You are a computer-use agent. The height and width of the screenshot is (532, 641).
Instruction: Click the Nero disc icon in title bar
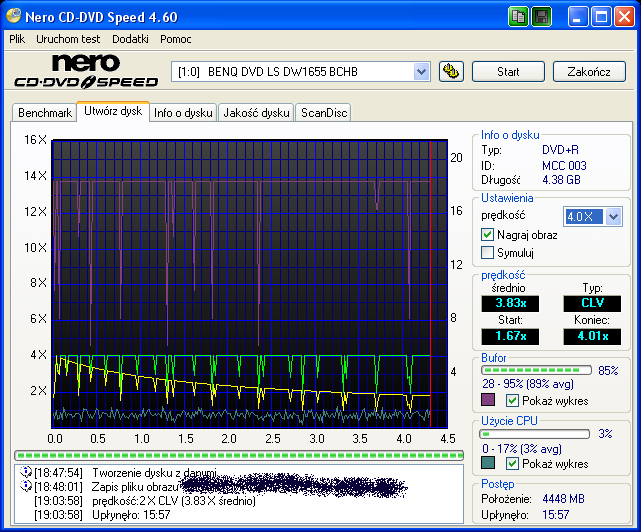tap(13, 16)
